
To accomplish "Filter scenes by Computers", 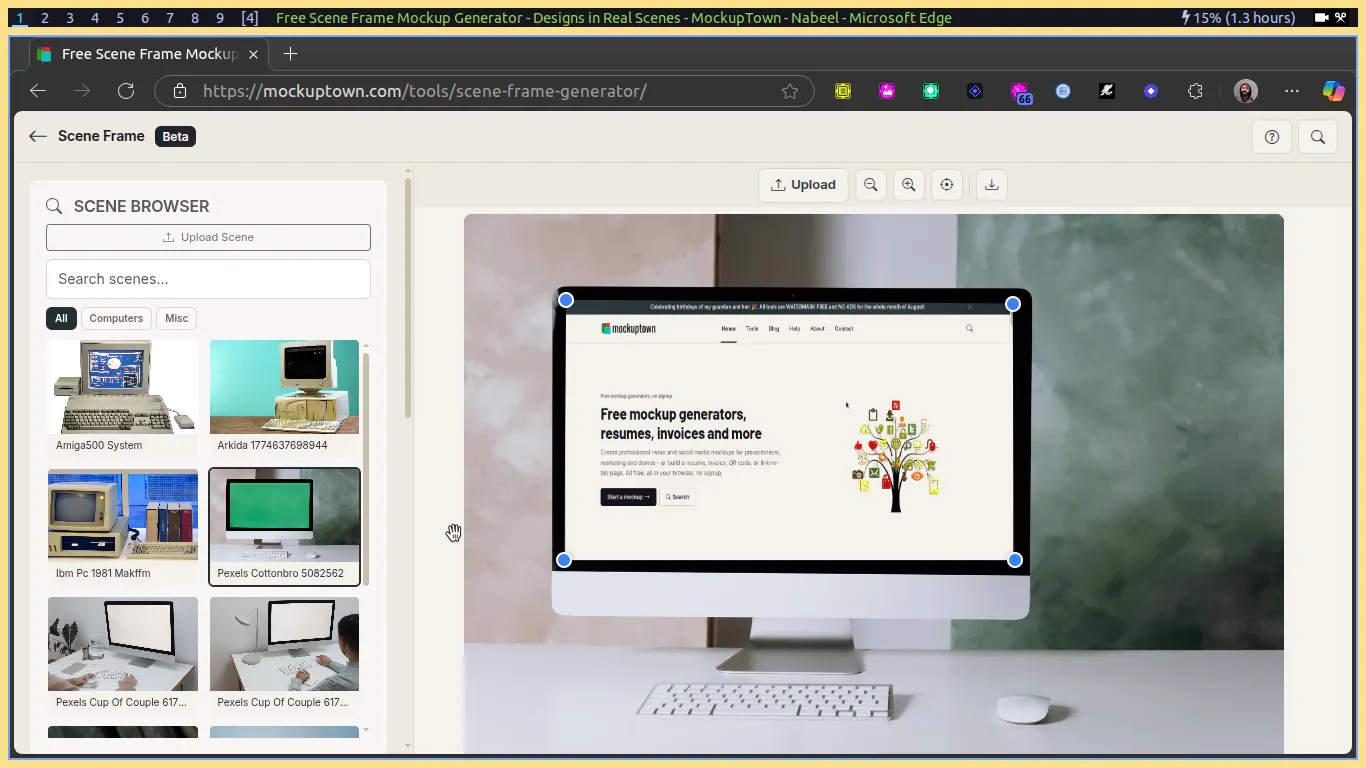I will click(x=116, y=318).
